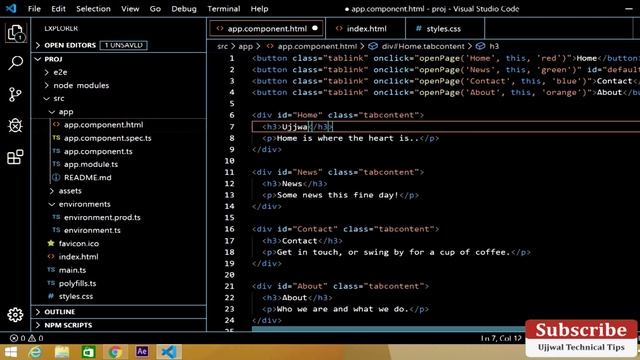Open styles.css in the explorer tree

pos(76,296)
